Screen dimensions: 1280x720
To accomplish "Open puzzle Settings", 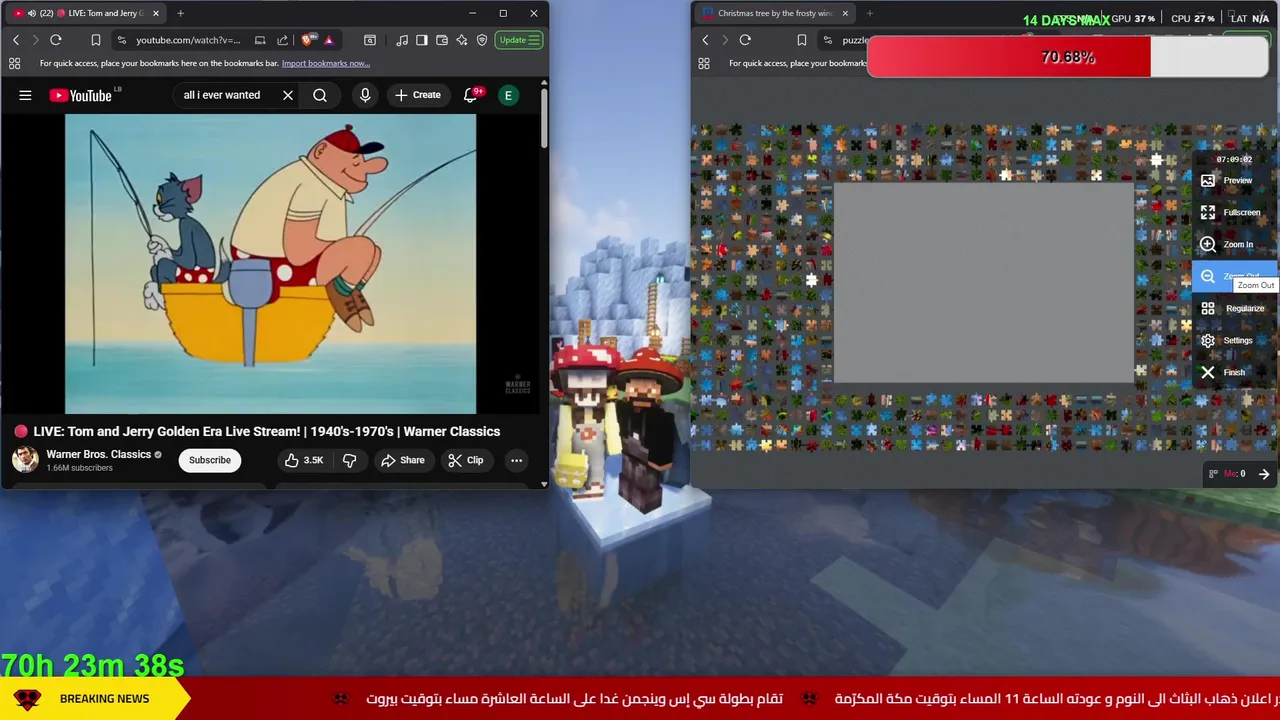I will (1236, 340).
